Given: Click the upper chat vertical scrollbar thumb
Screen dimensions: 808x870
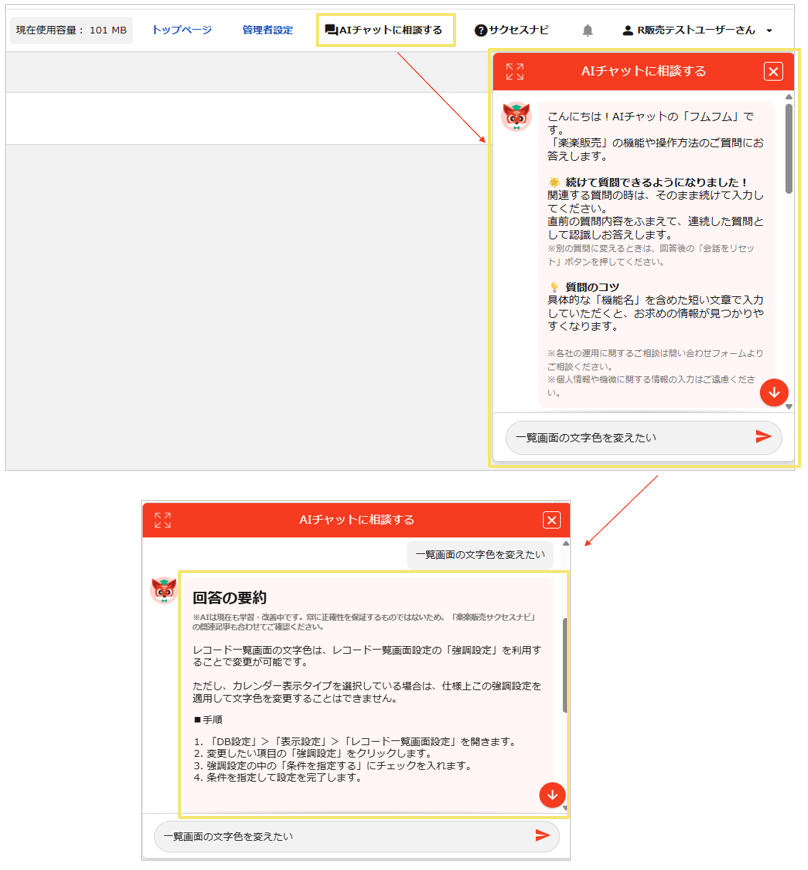Looking at the screenshot, I should [x=789, y=149].
